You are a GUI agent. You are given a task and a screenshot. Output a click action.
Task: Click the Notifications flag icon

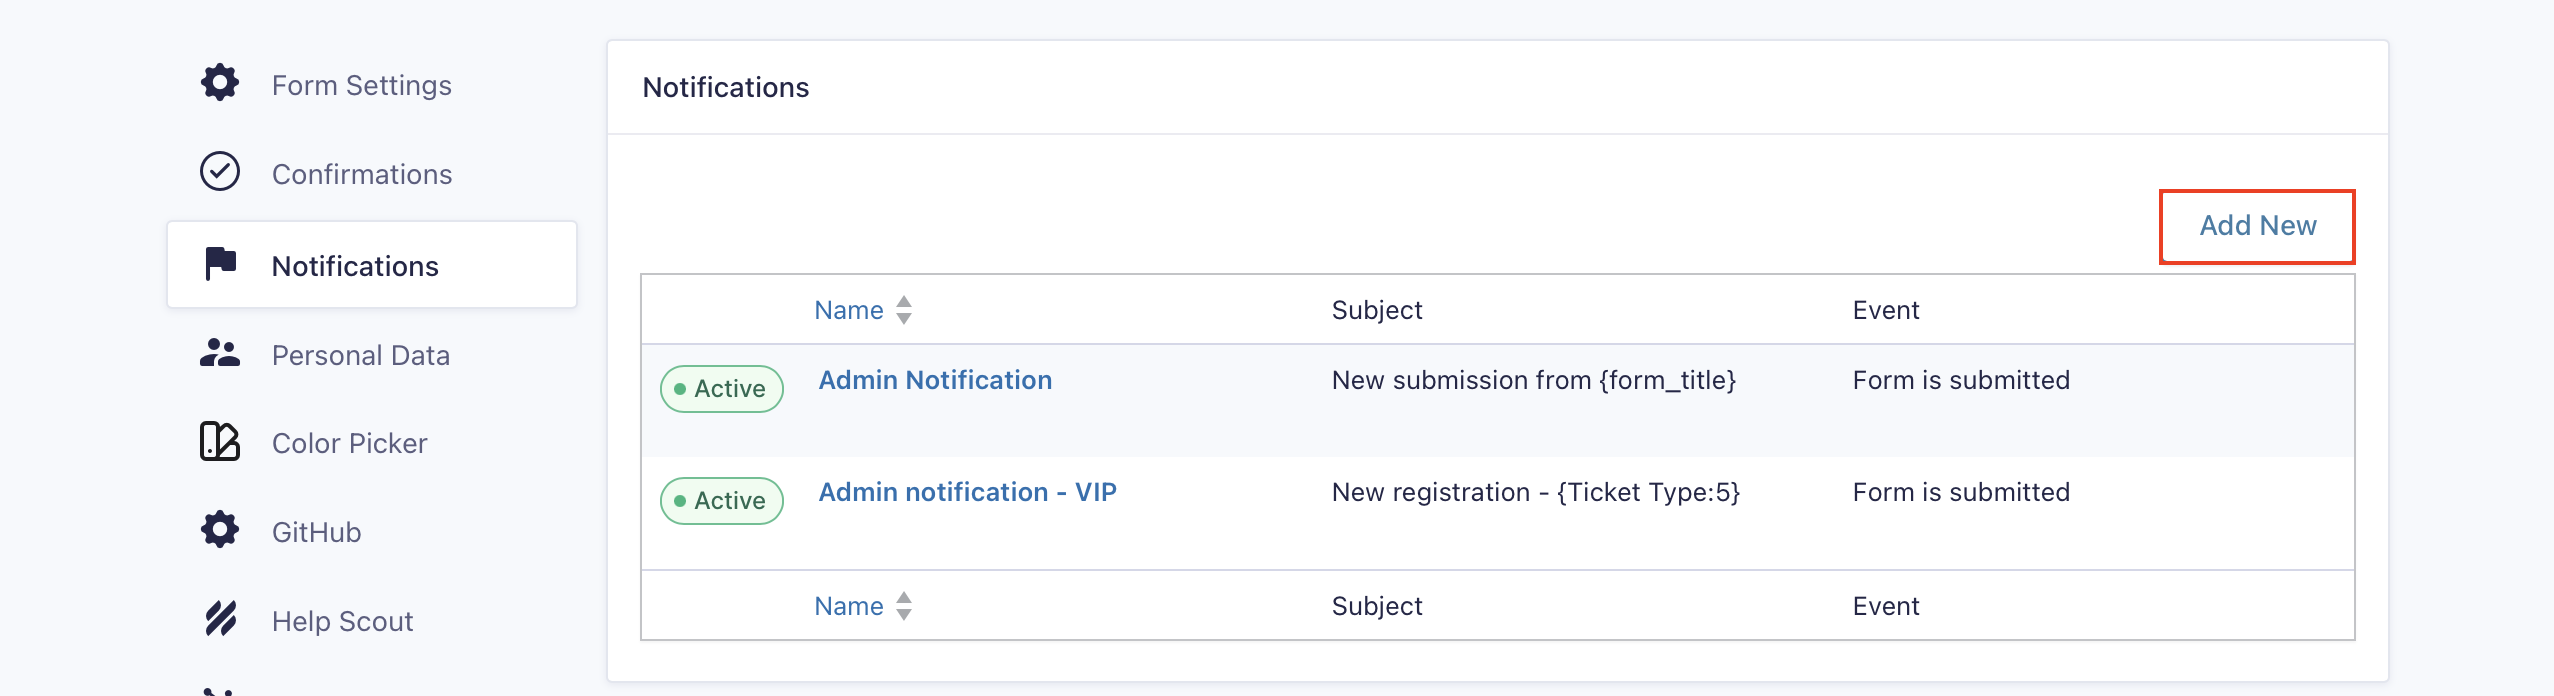[x=220, y=264]
